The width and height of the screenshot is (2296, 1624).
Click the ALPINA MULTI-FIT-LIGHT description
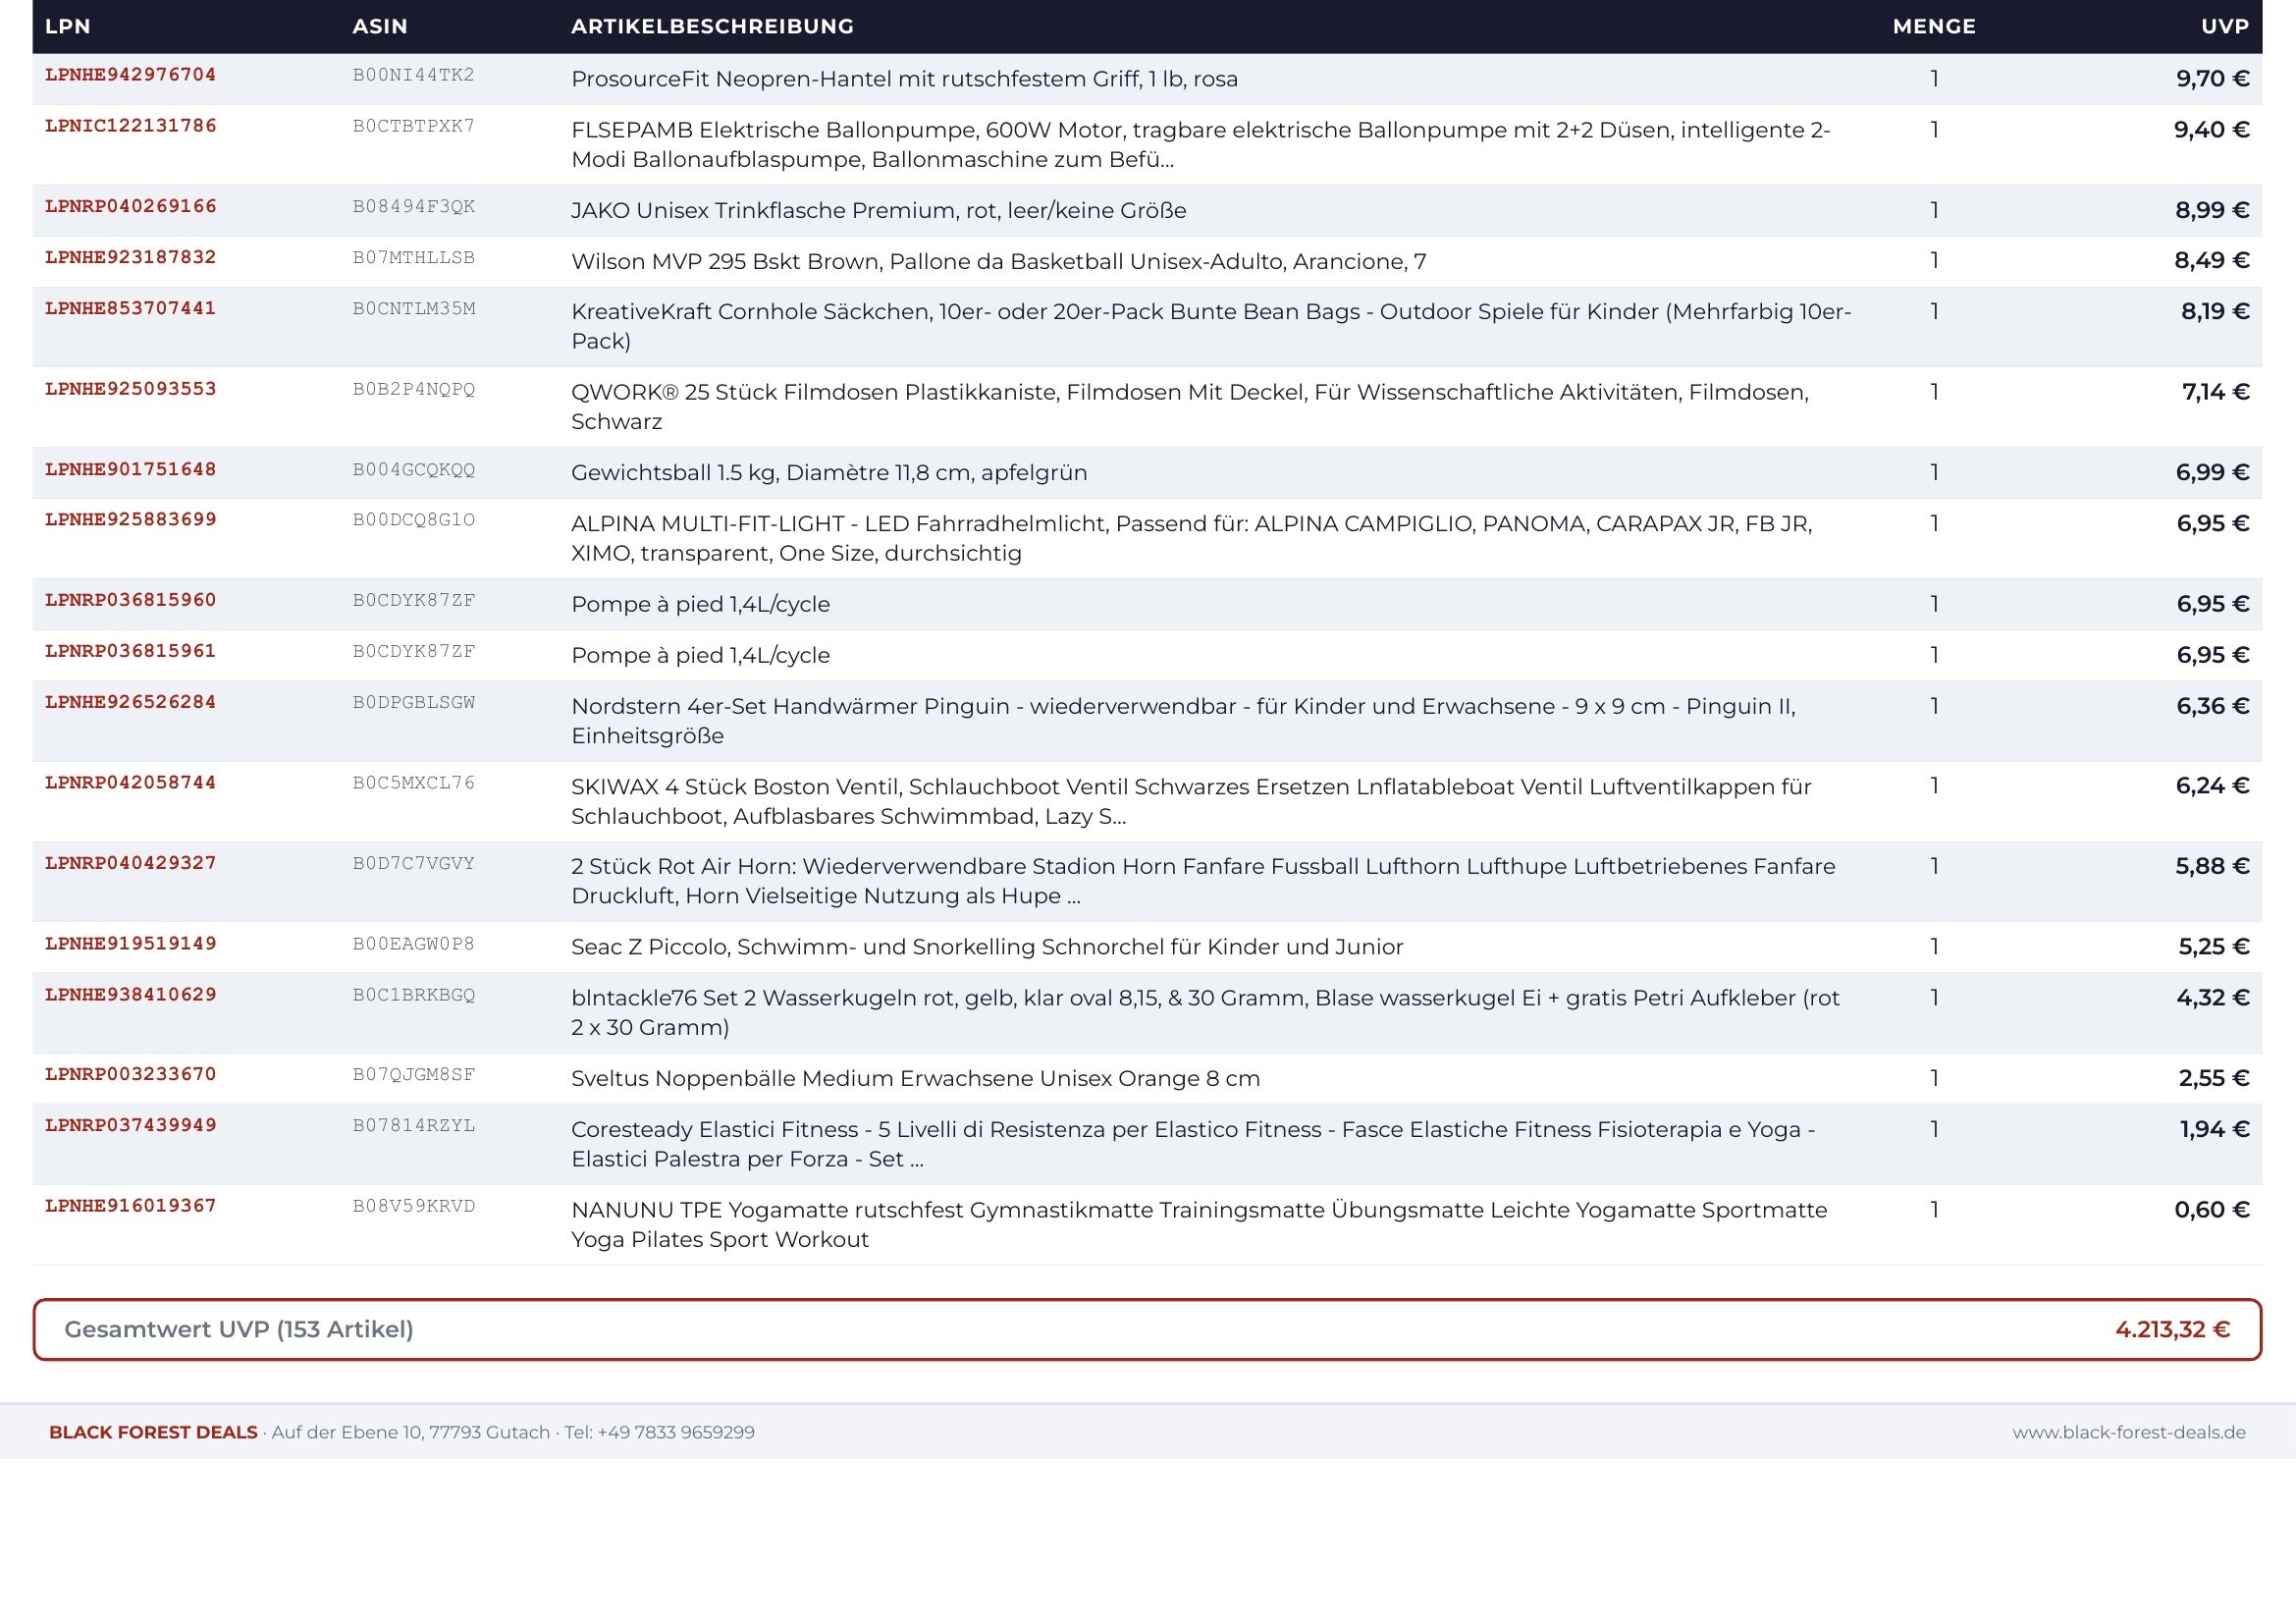(x=1191, y=538)
